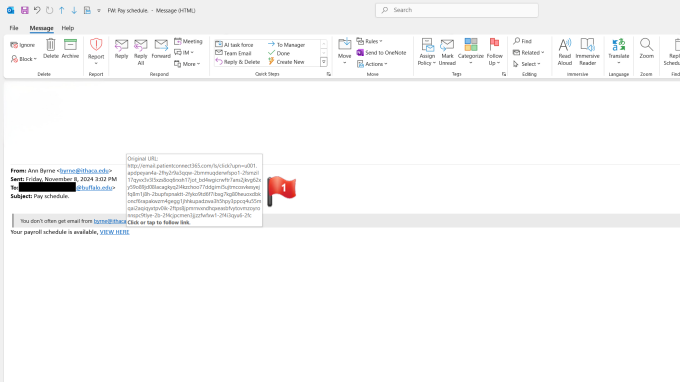Image resolution: width=680 pixels, height=382 pixels.
Task: Run the Team Email quick step
Action: click(233, 53)
